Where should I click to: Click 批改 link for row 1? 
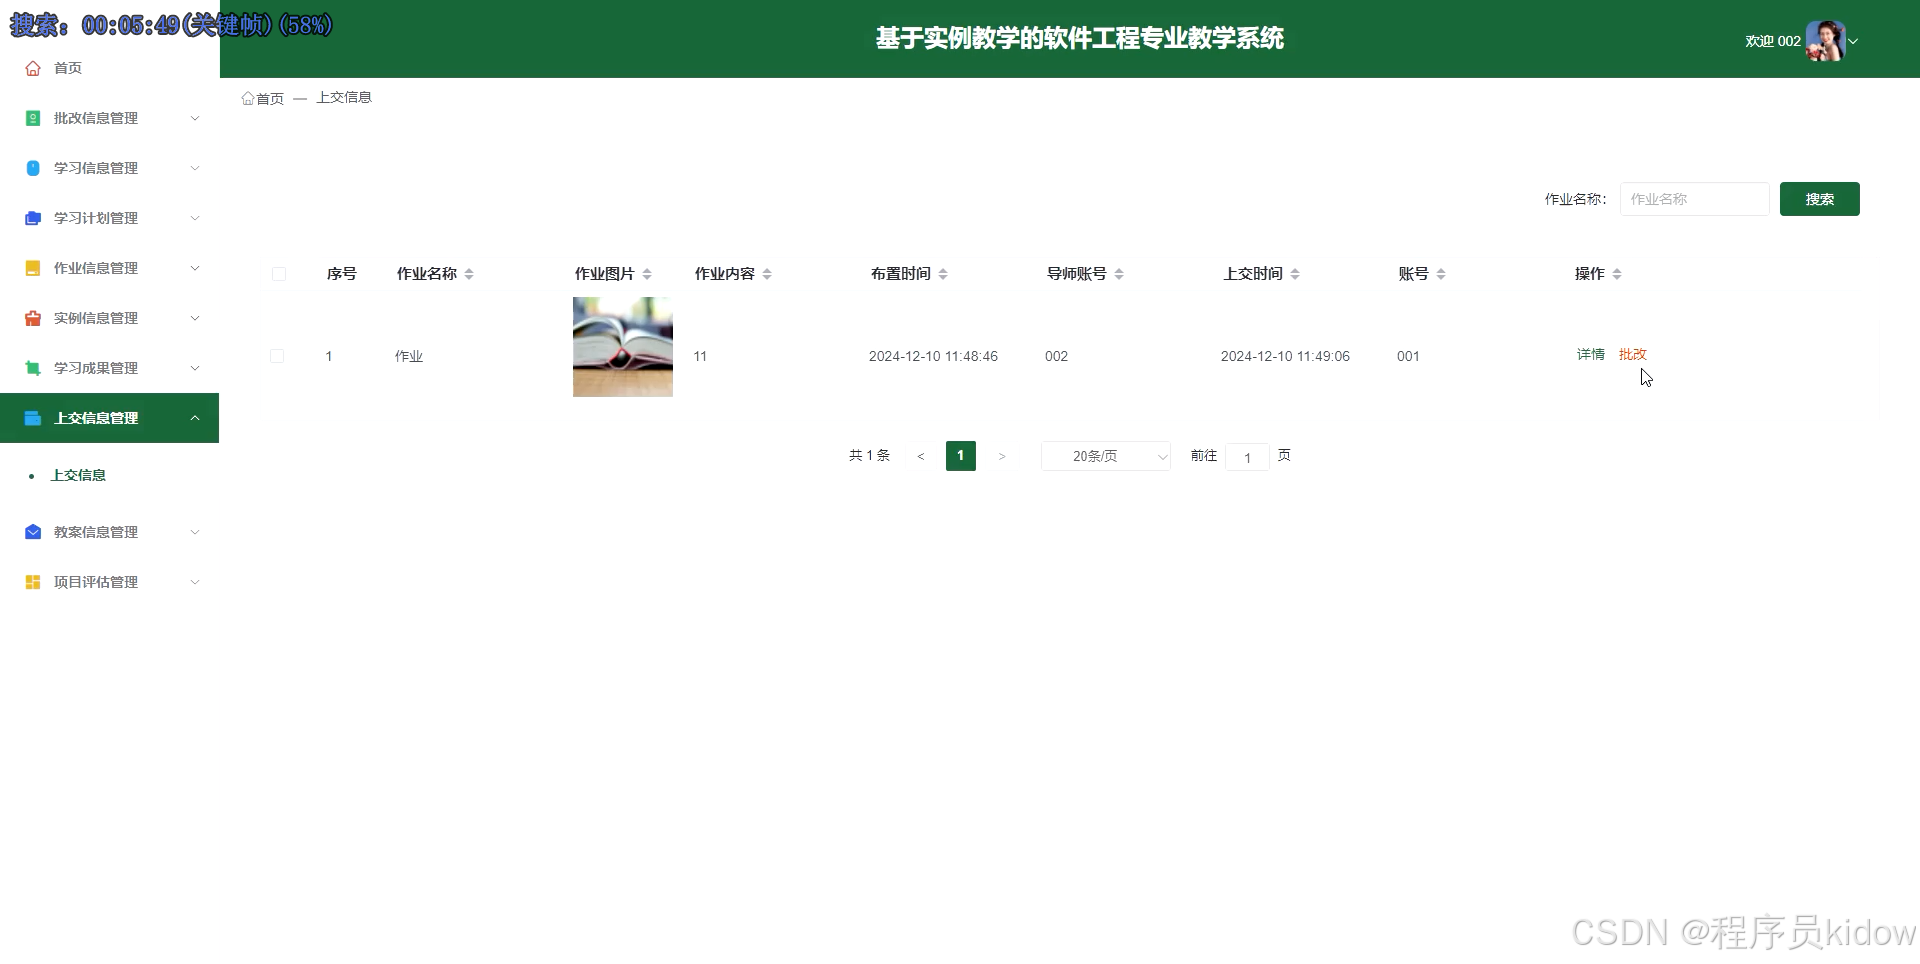pyautogui.click(x=1632, y=354)
